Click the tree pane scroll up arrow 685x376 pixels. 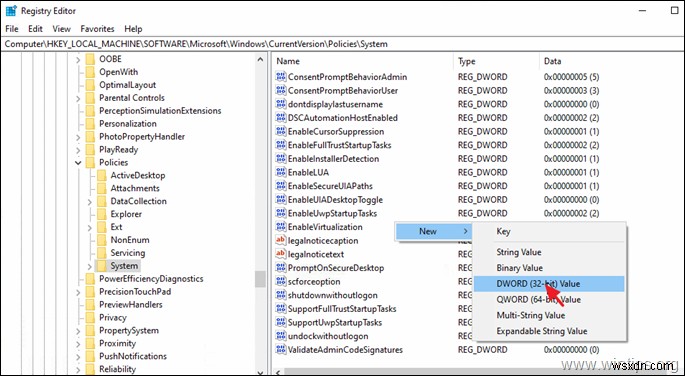click(260, 59)
